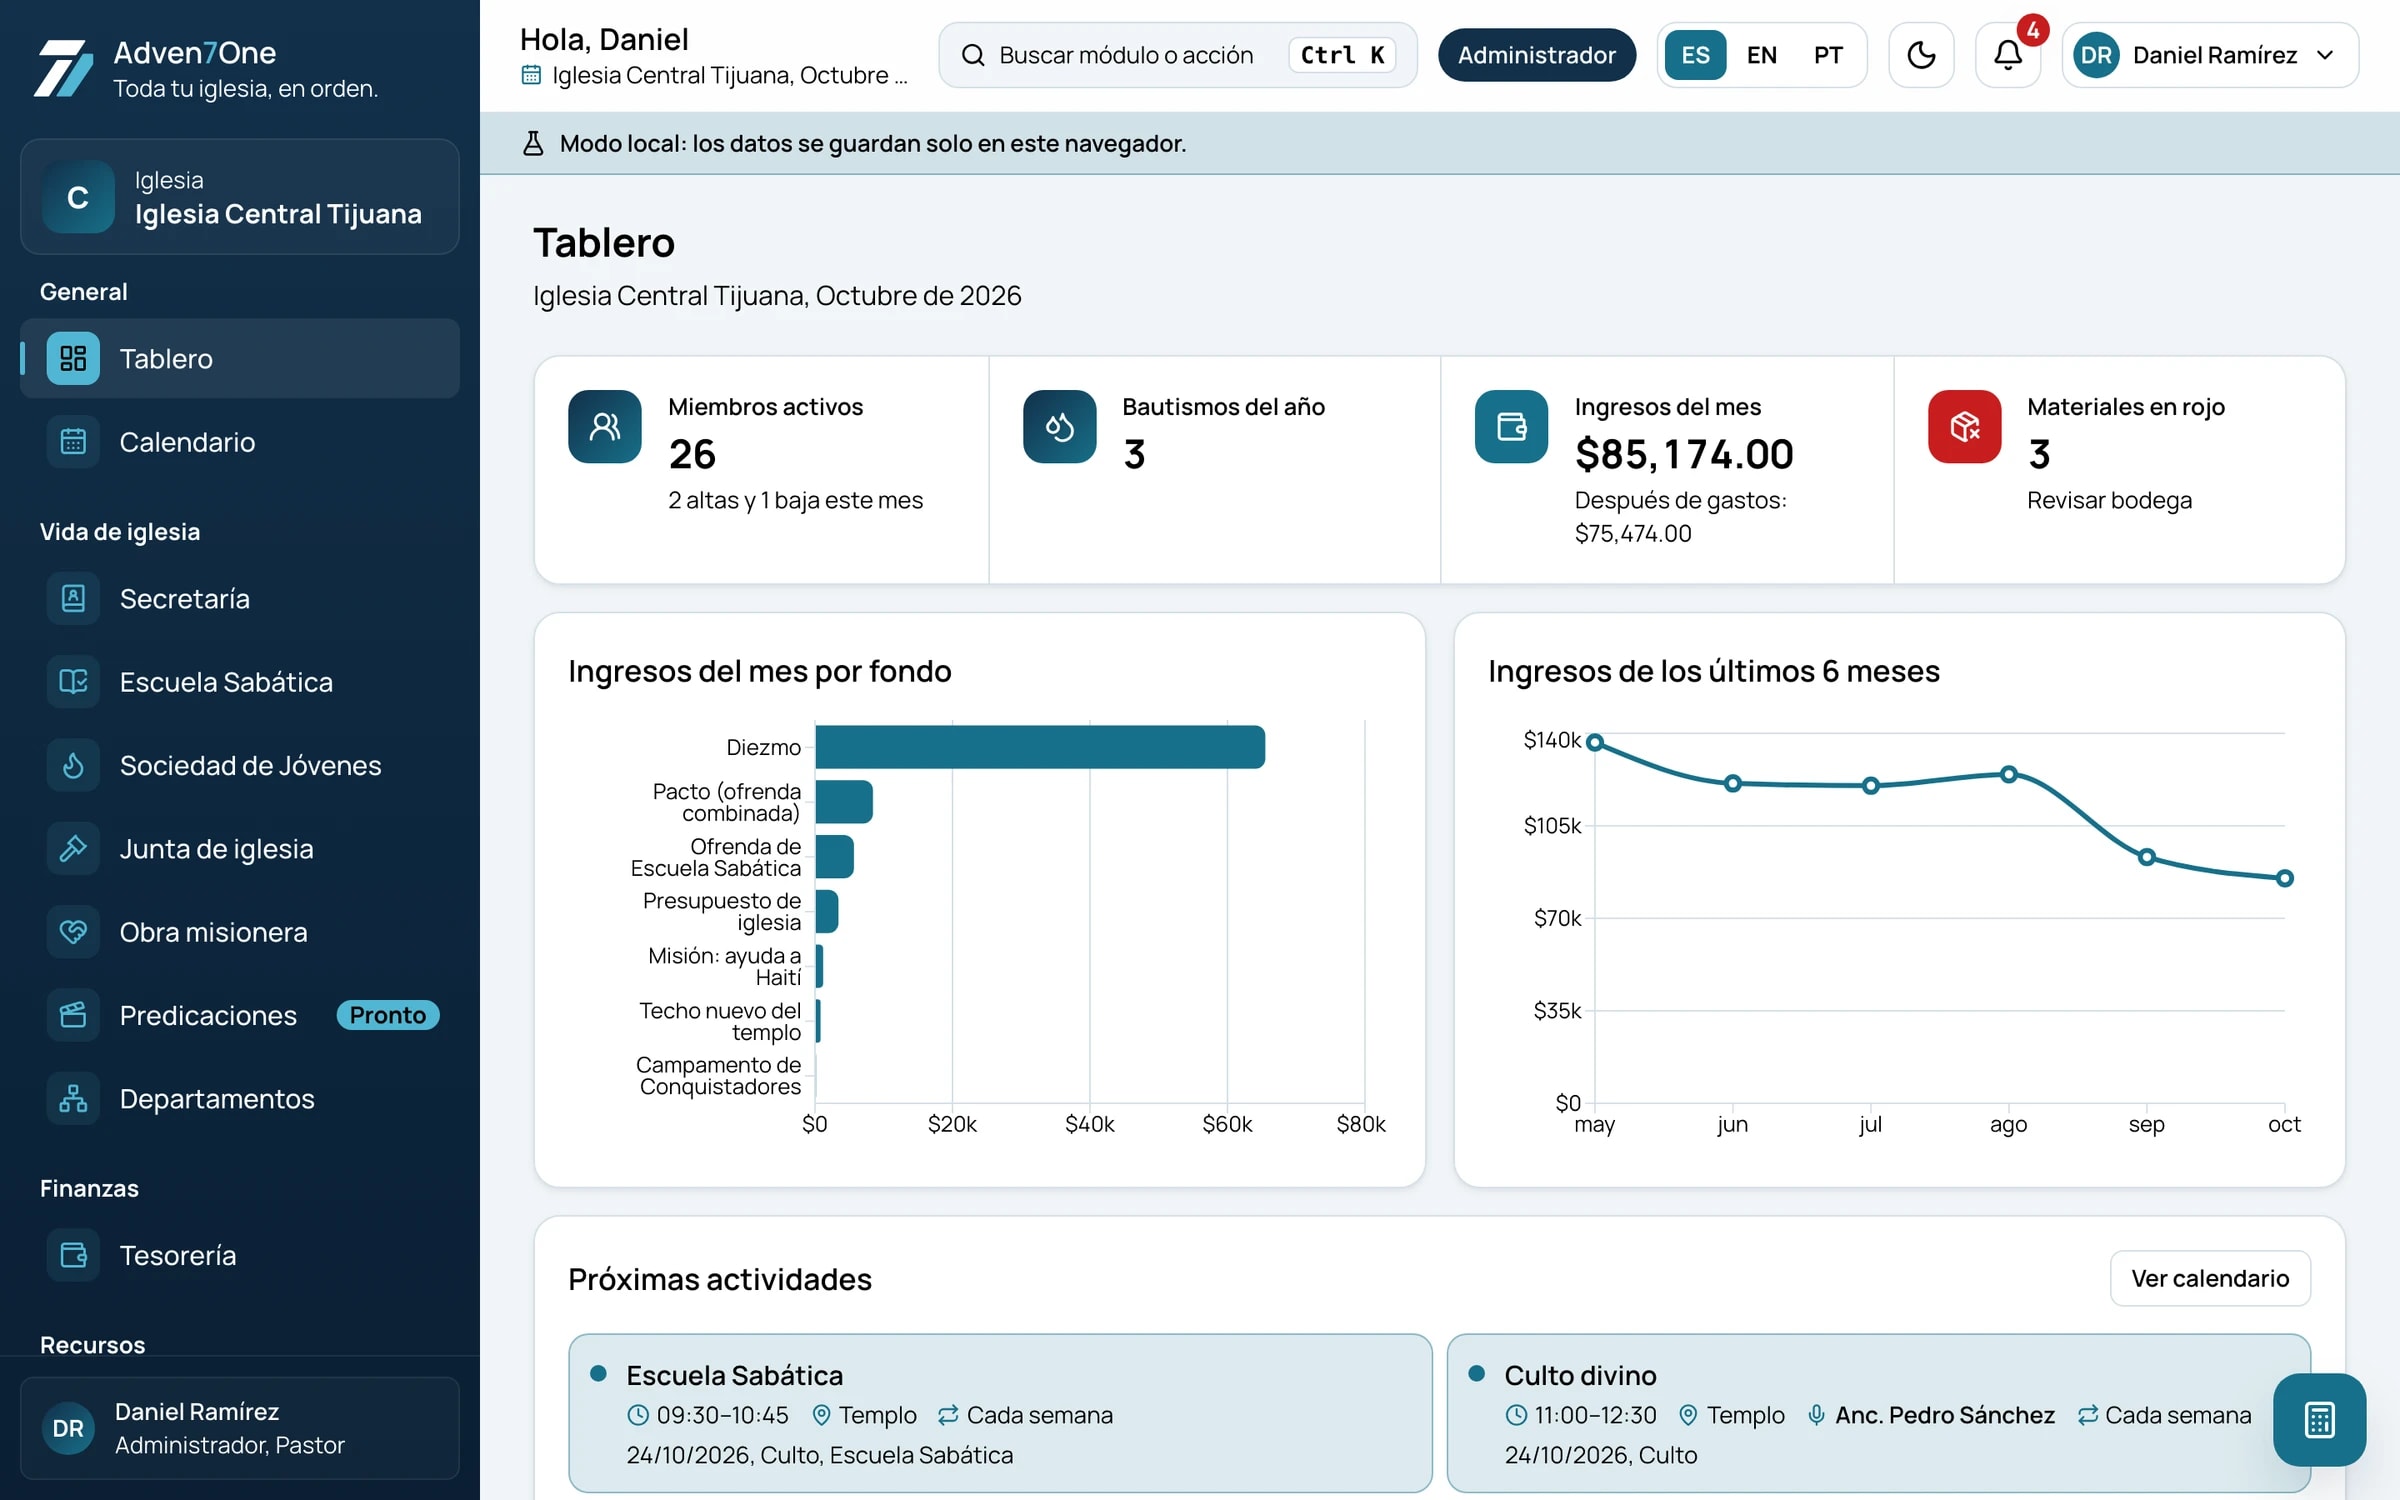
Task: Click the Bautismos del año droplet icon
Action: 1059,426
